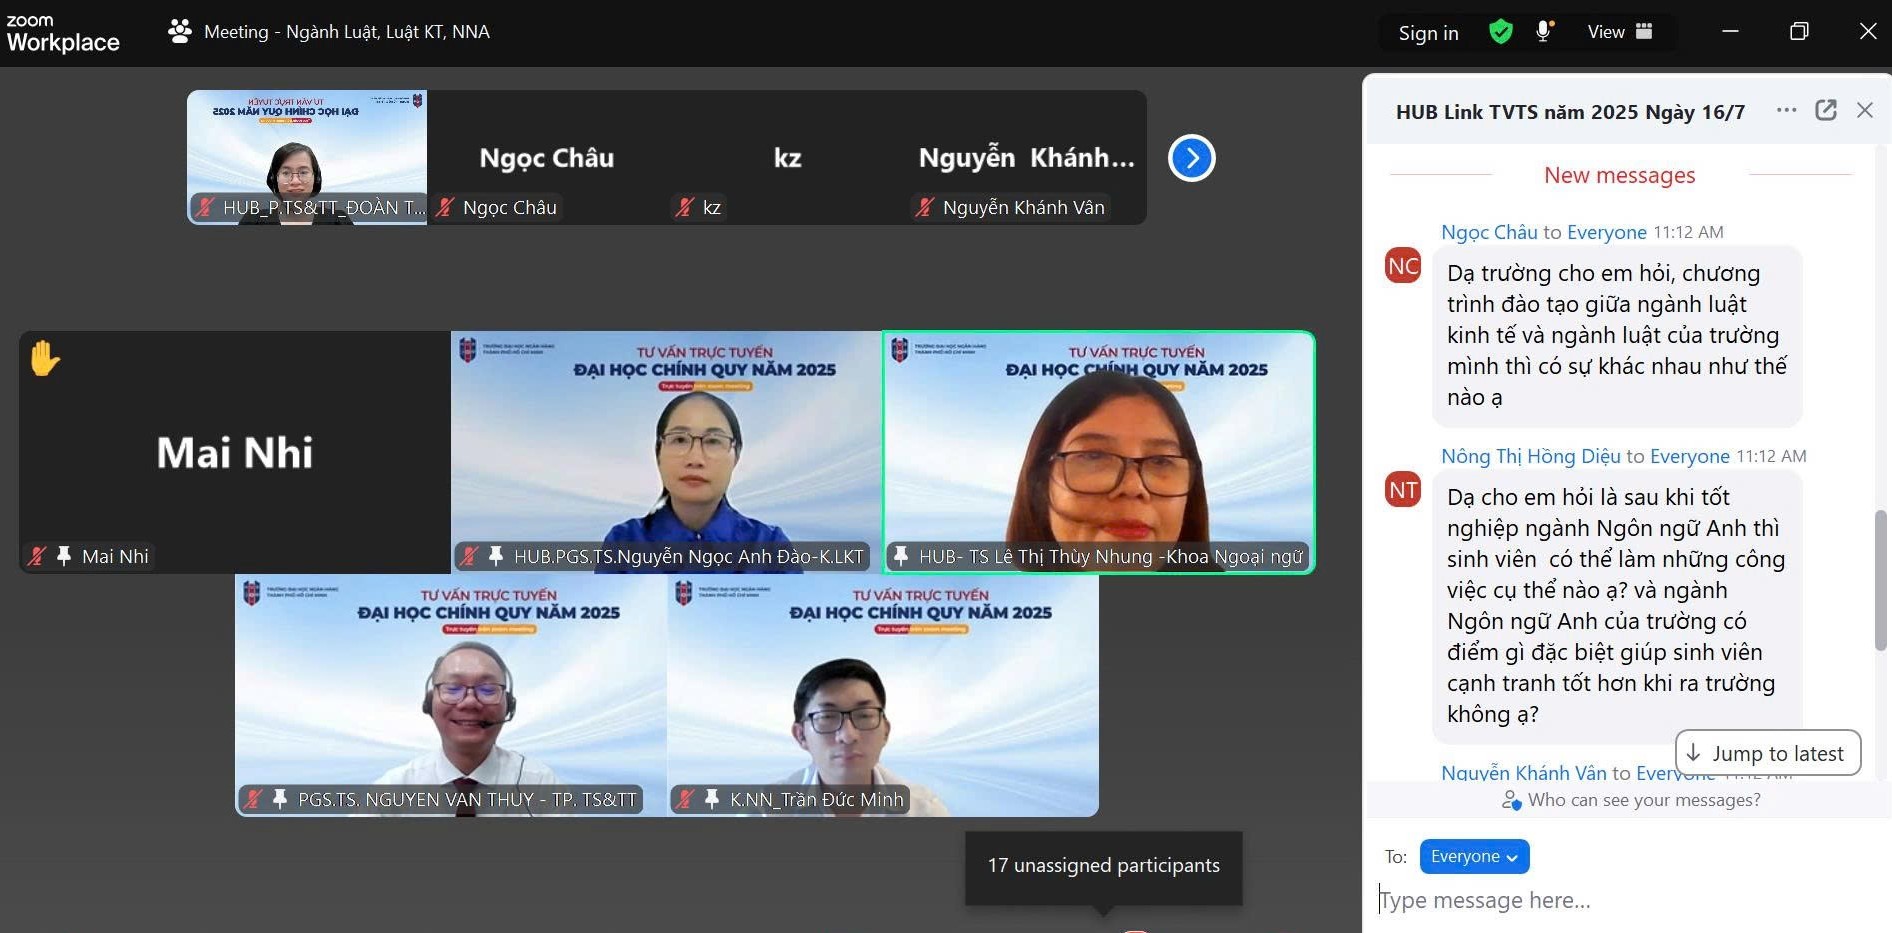Click Jump to latest button in chat
1892x933 pixels.
(x=1767, y=753)
